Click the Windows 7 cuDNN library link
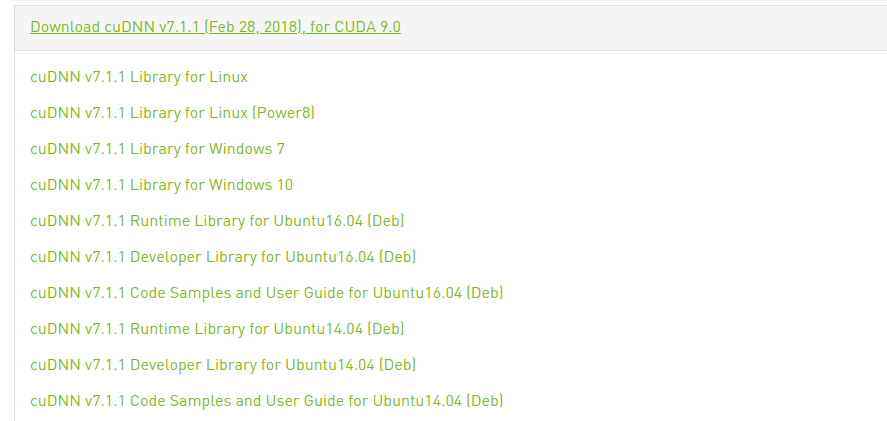 click(x=157, y=149)
